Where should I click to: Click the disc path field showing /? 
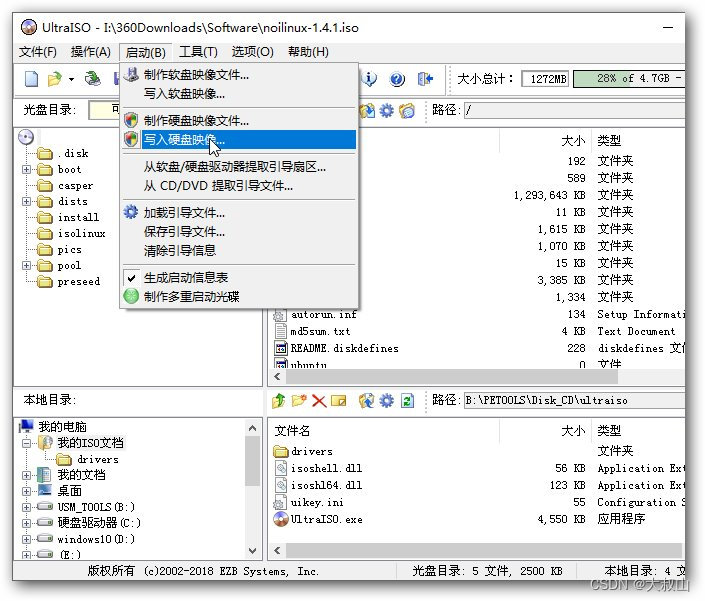[x=574, y=111]
